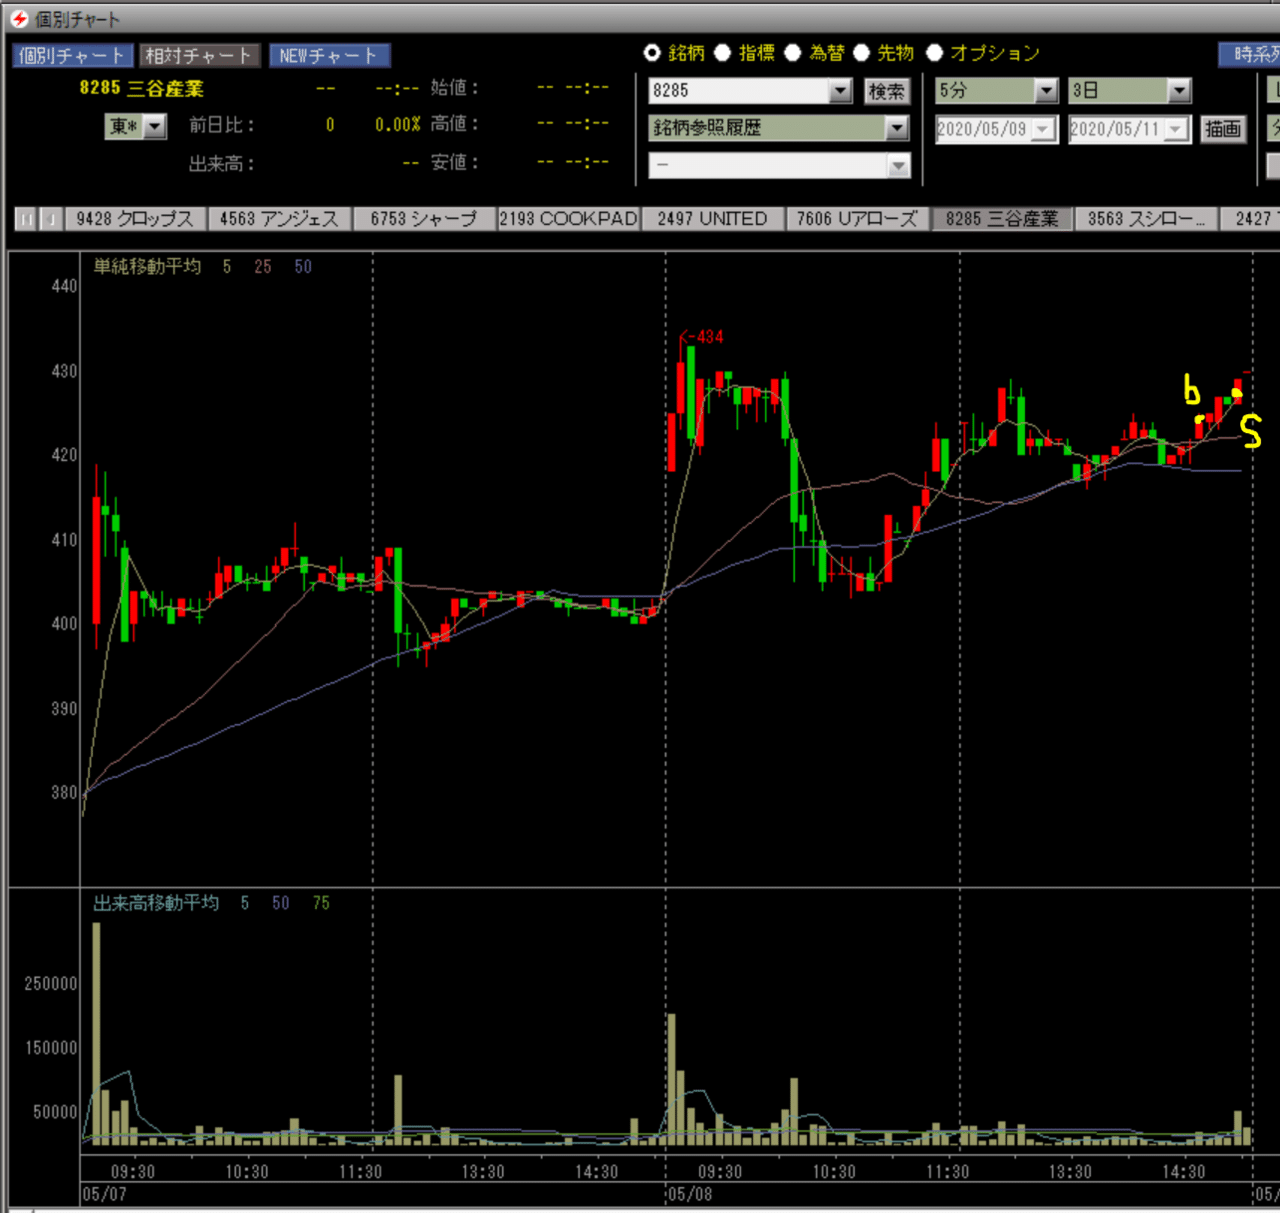Switch to the 2193 COOKPAD stock tab

tap(568, 219)
